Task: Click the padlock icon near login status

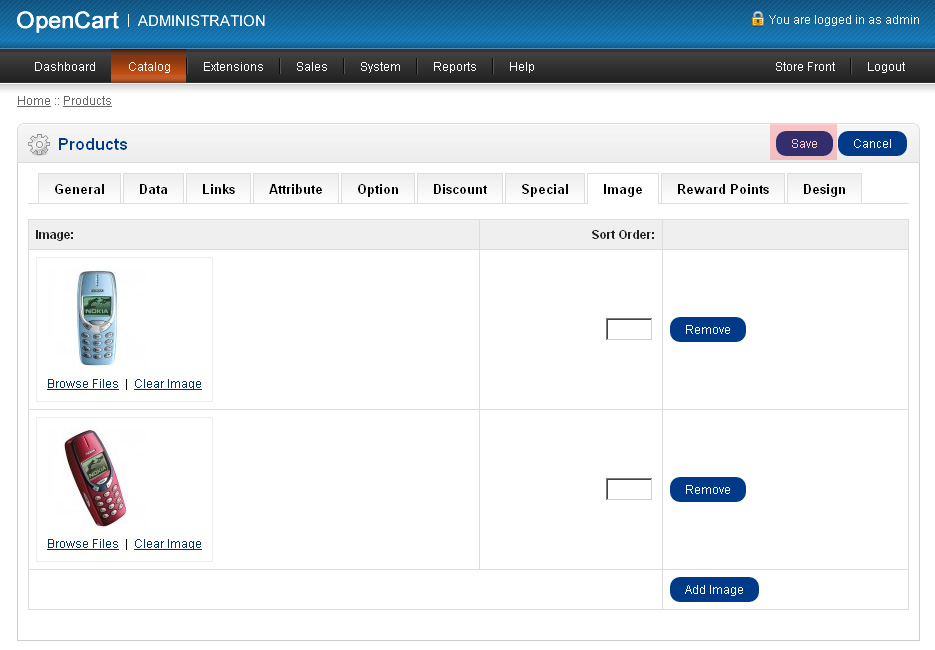Action: (757, 19)
